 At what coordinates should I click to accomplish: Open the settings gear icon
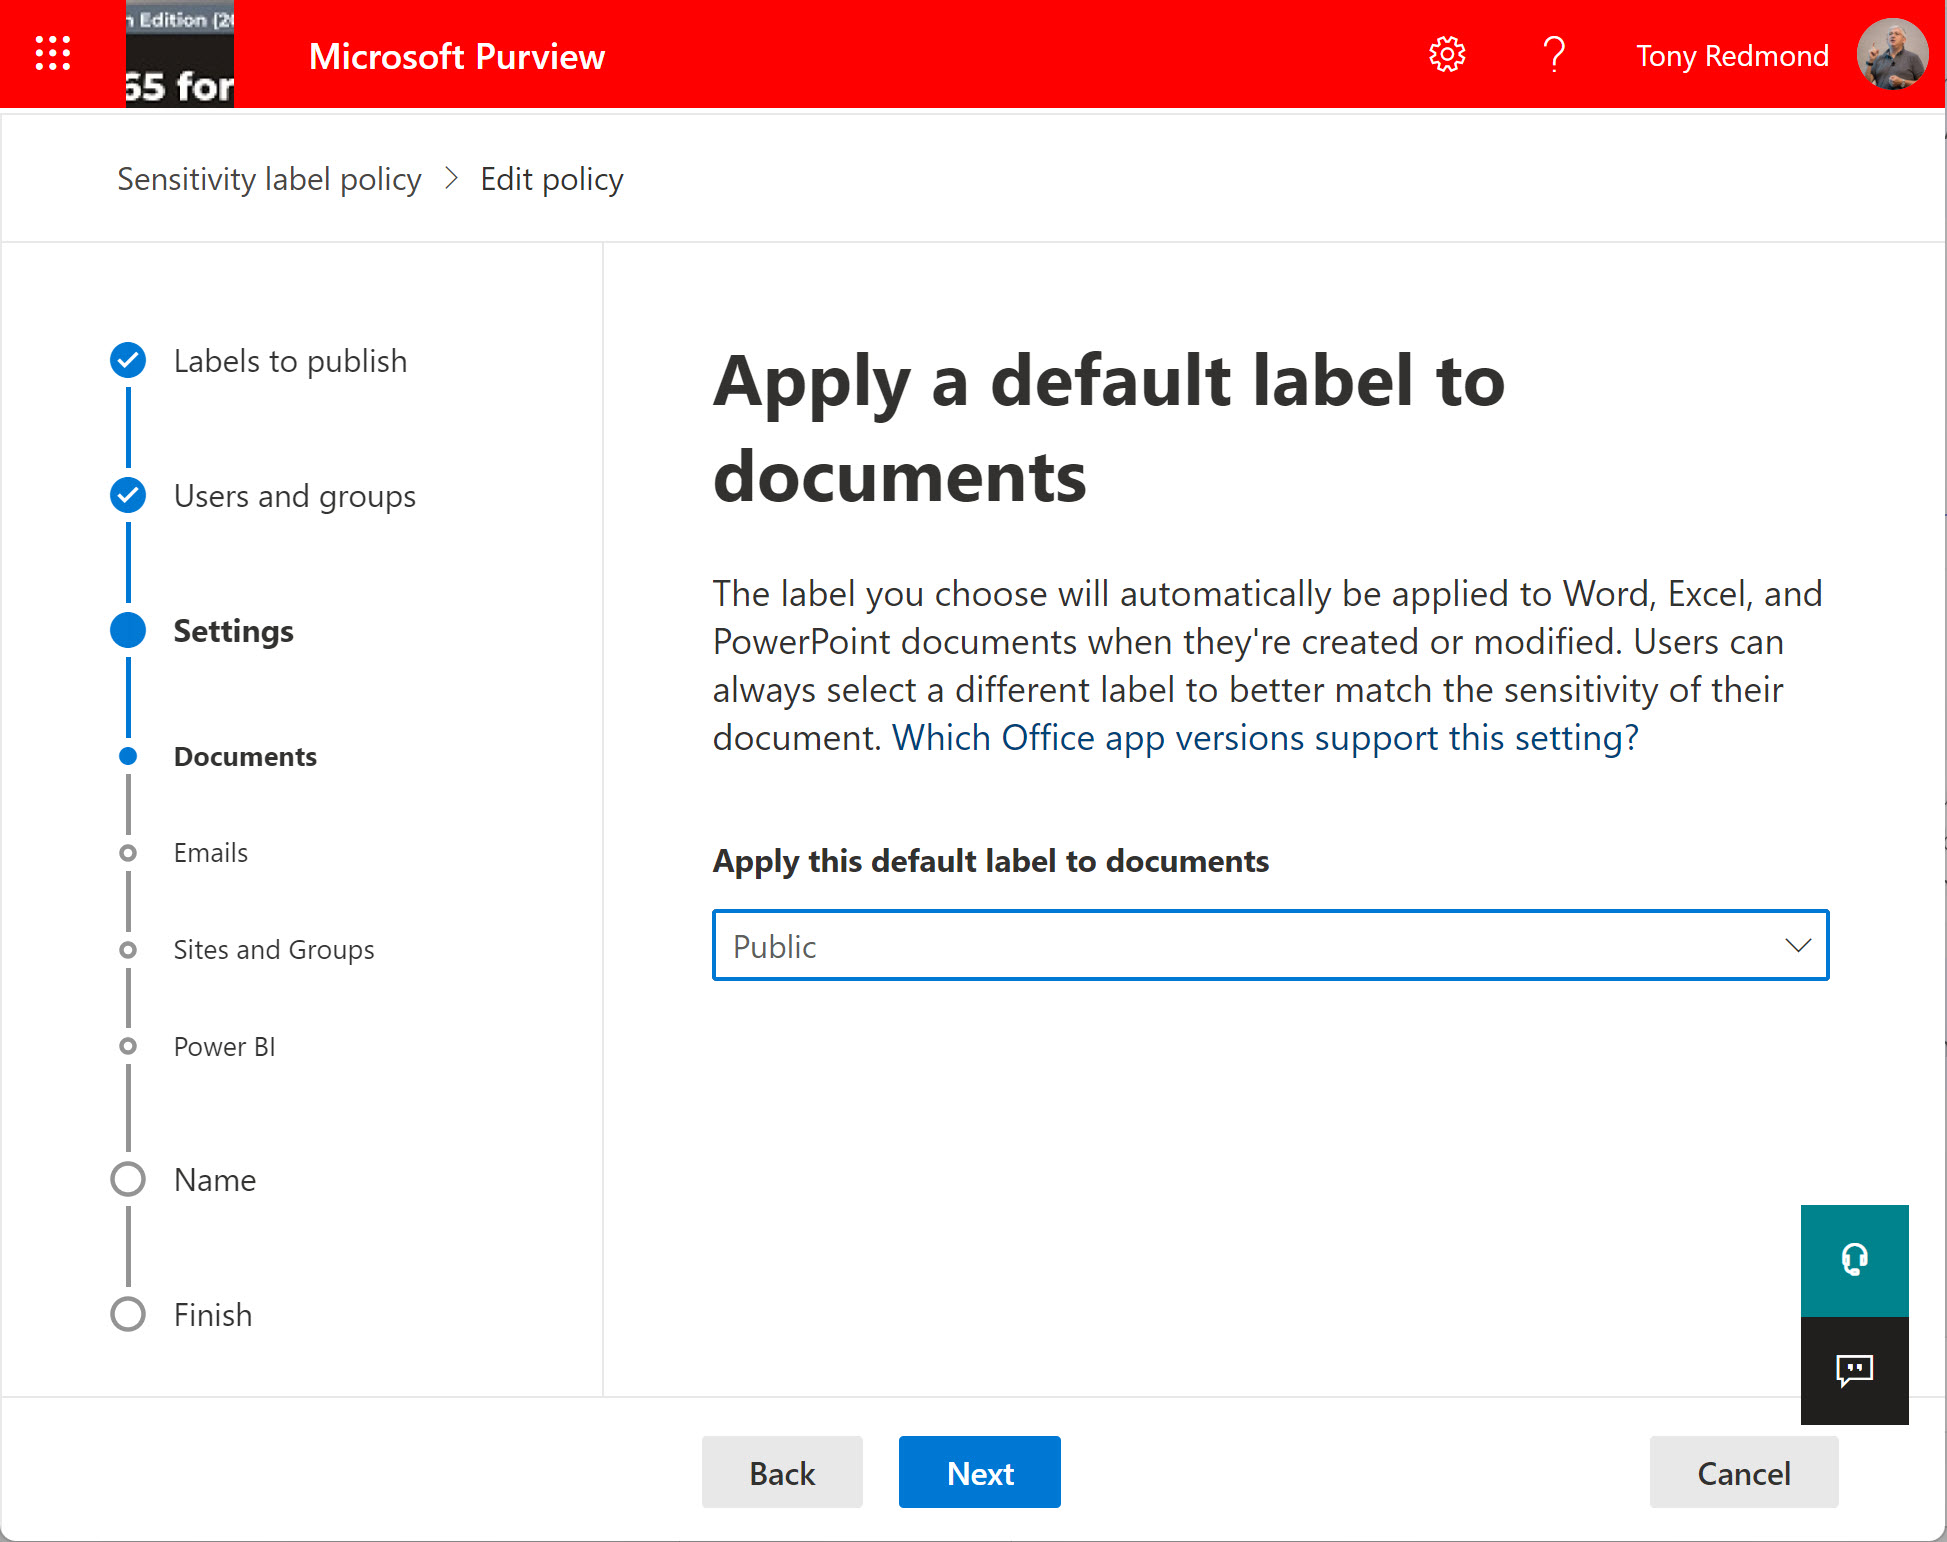point(1446,55)
